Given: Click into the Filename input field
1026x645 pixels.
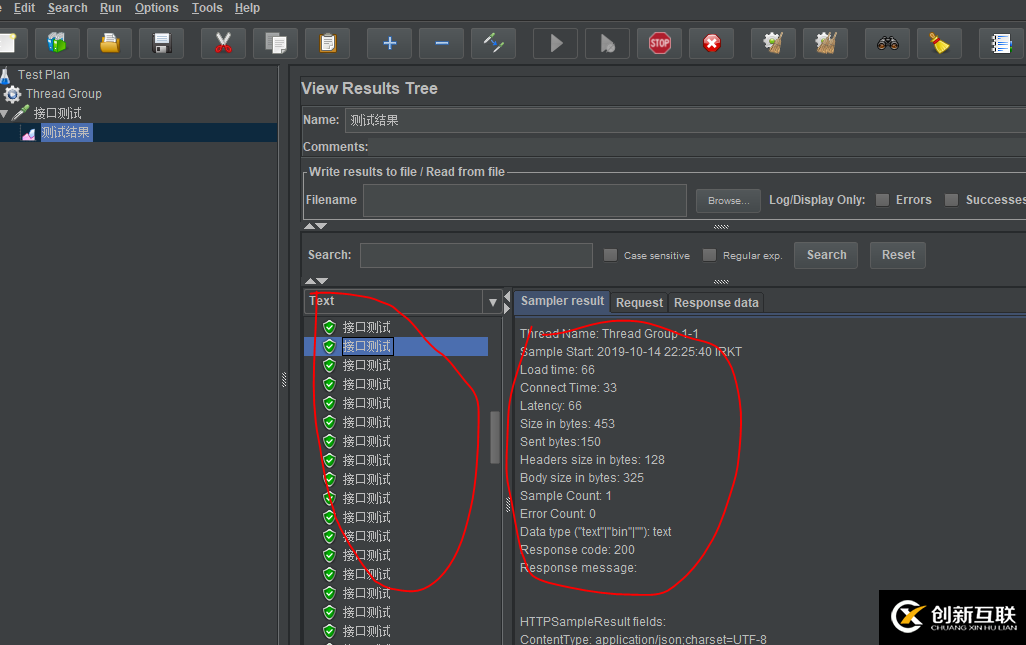Looking at the screenshot, I should point(524,200).
